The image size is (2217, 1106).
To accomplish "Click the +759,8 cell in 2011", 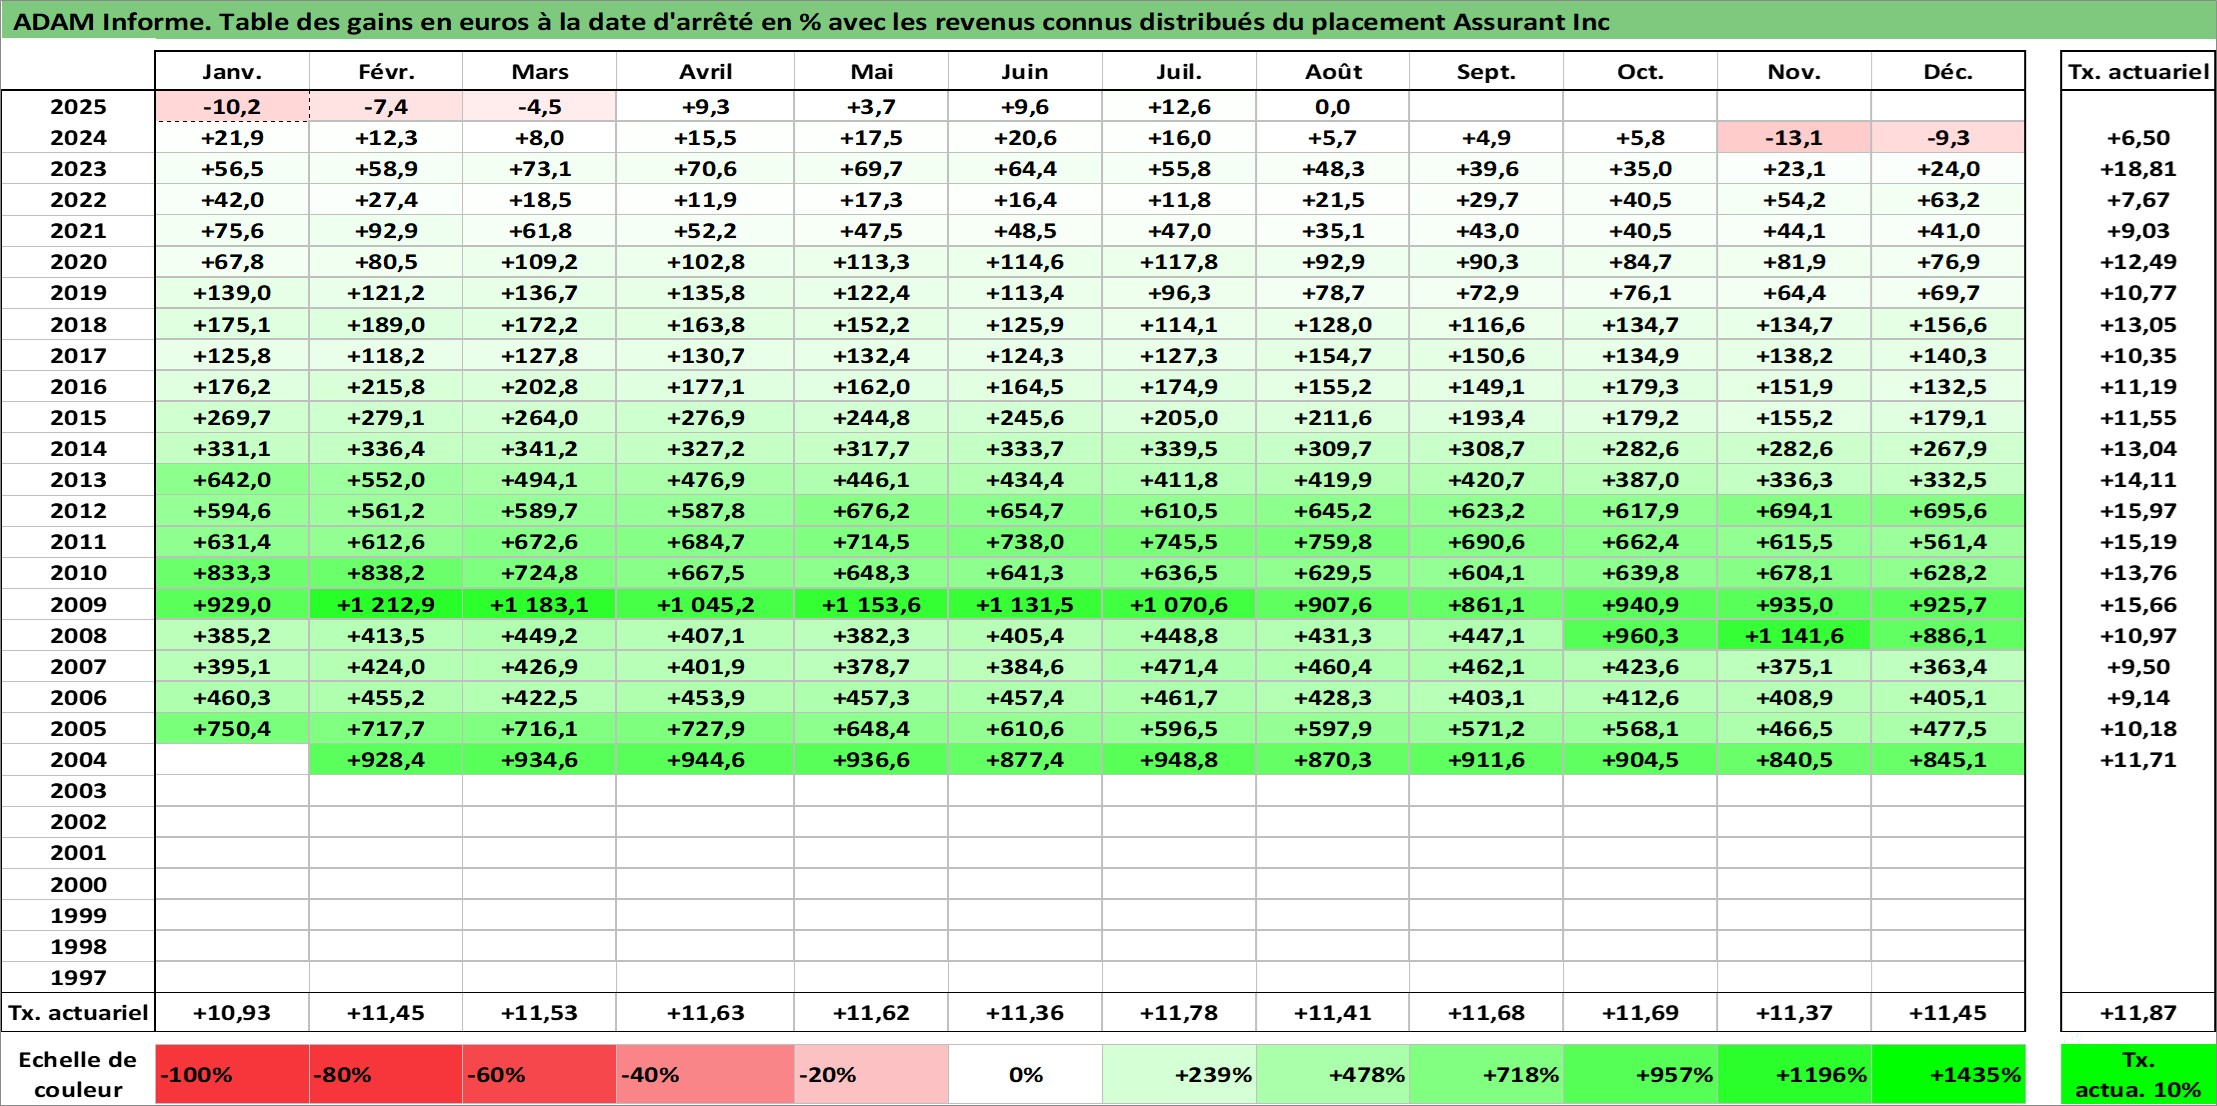I will point(1333,541).
